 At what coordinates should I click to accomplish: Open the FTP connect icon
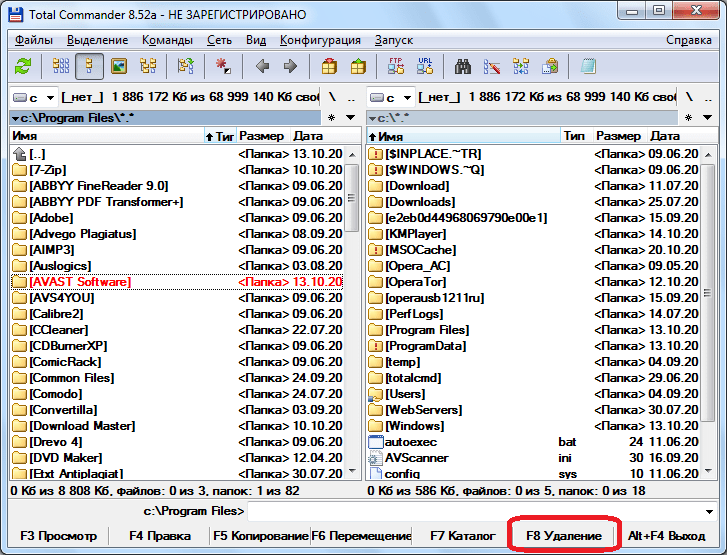click(395, 66)
